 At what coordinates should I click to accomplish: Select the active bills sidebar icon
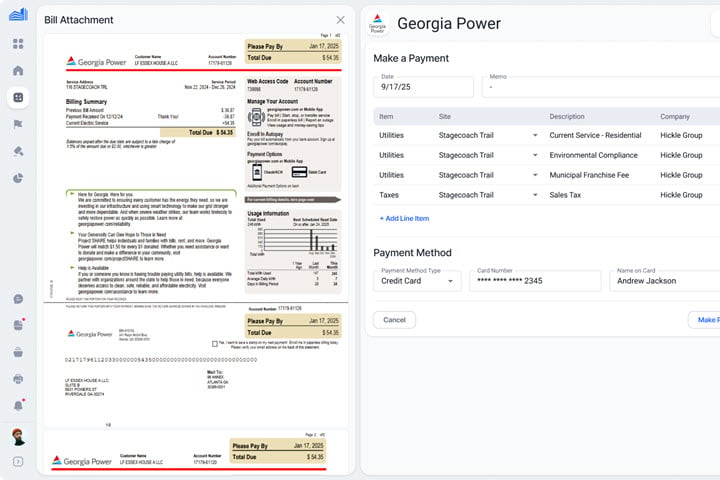[18, 97]
